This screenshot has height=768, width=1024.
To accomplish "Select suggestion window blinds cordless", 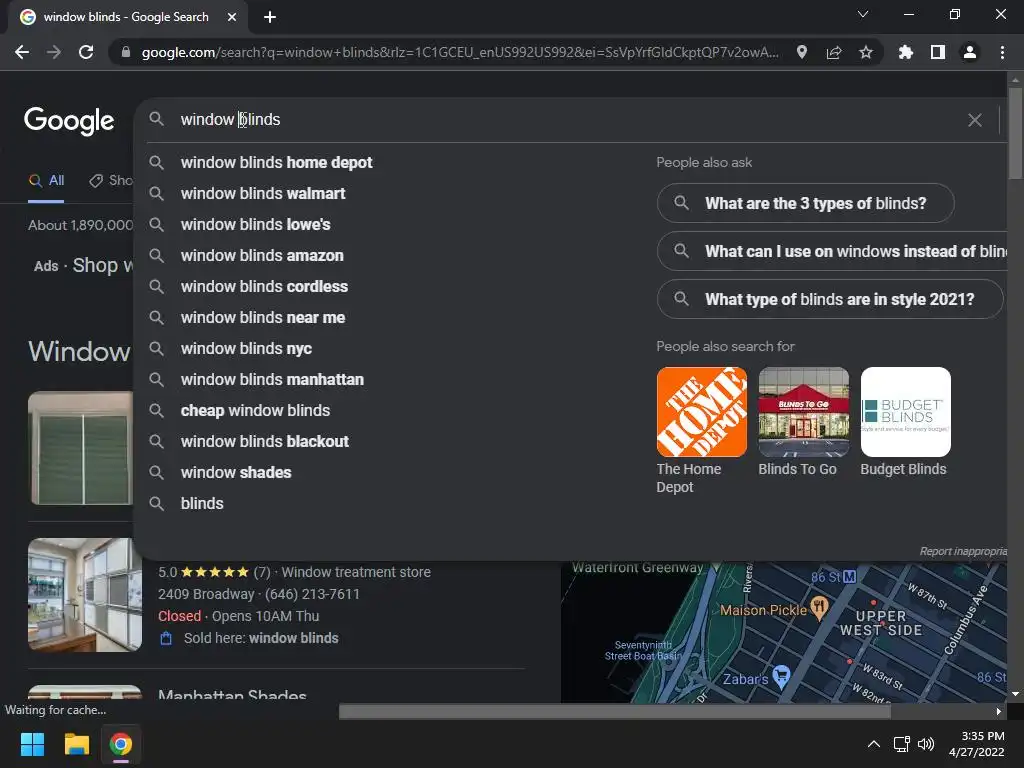I will coord(264,287).
